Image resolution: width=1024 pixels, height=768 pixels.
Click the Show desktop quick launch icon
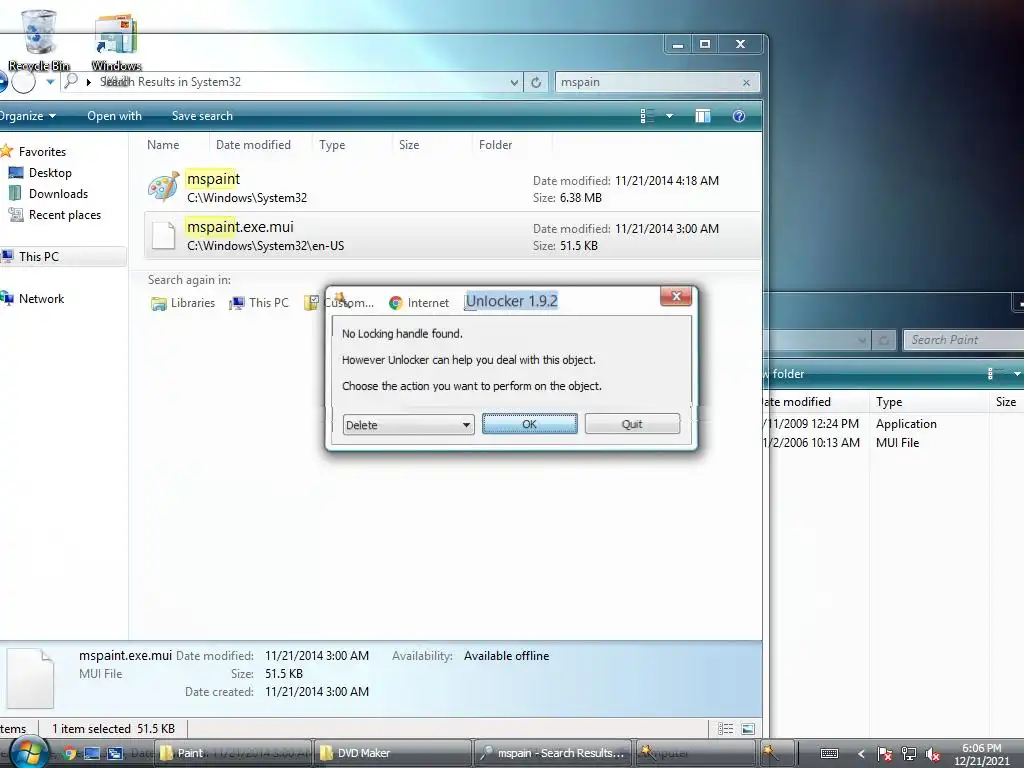click(92, 754)
